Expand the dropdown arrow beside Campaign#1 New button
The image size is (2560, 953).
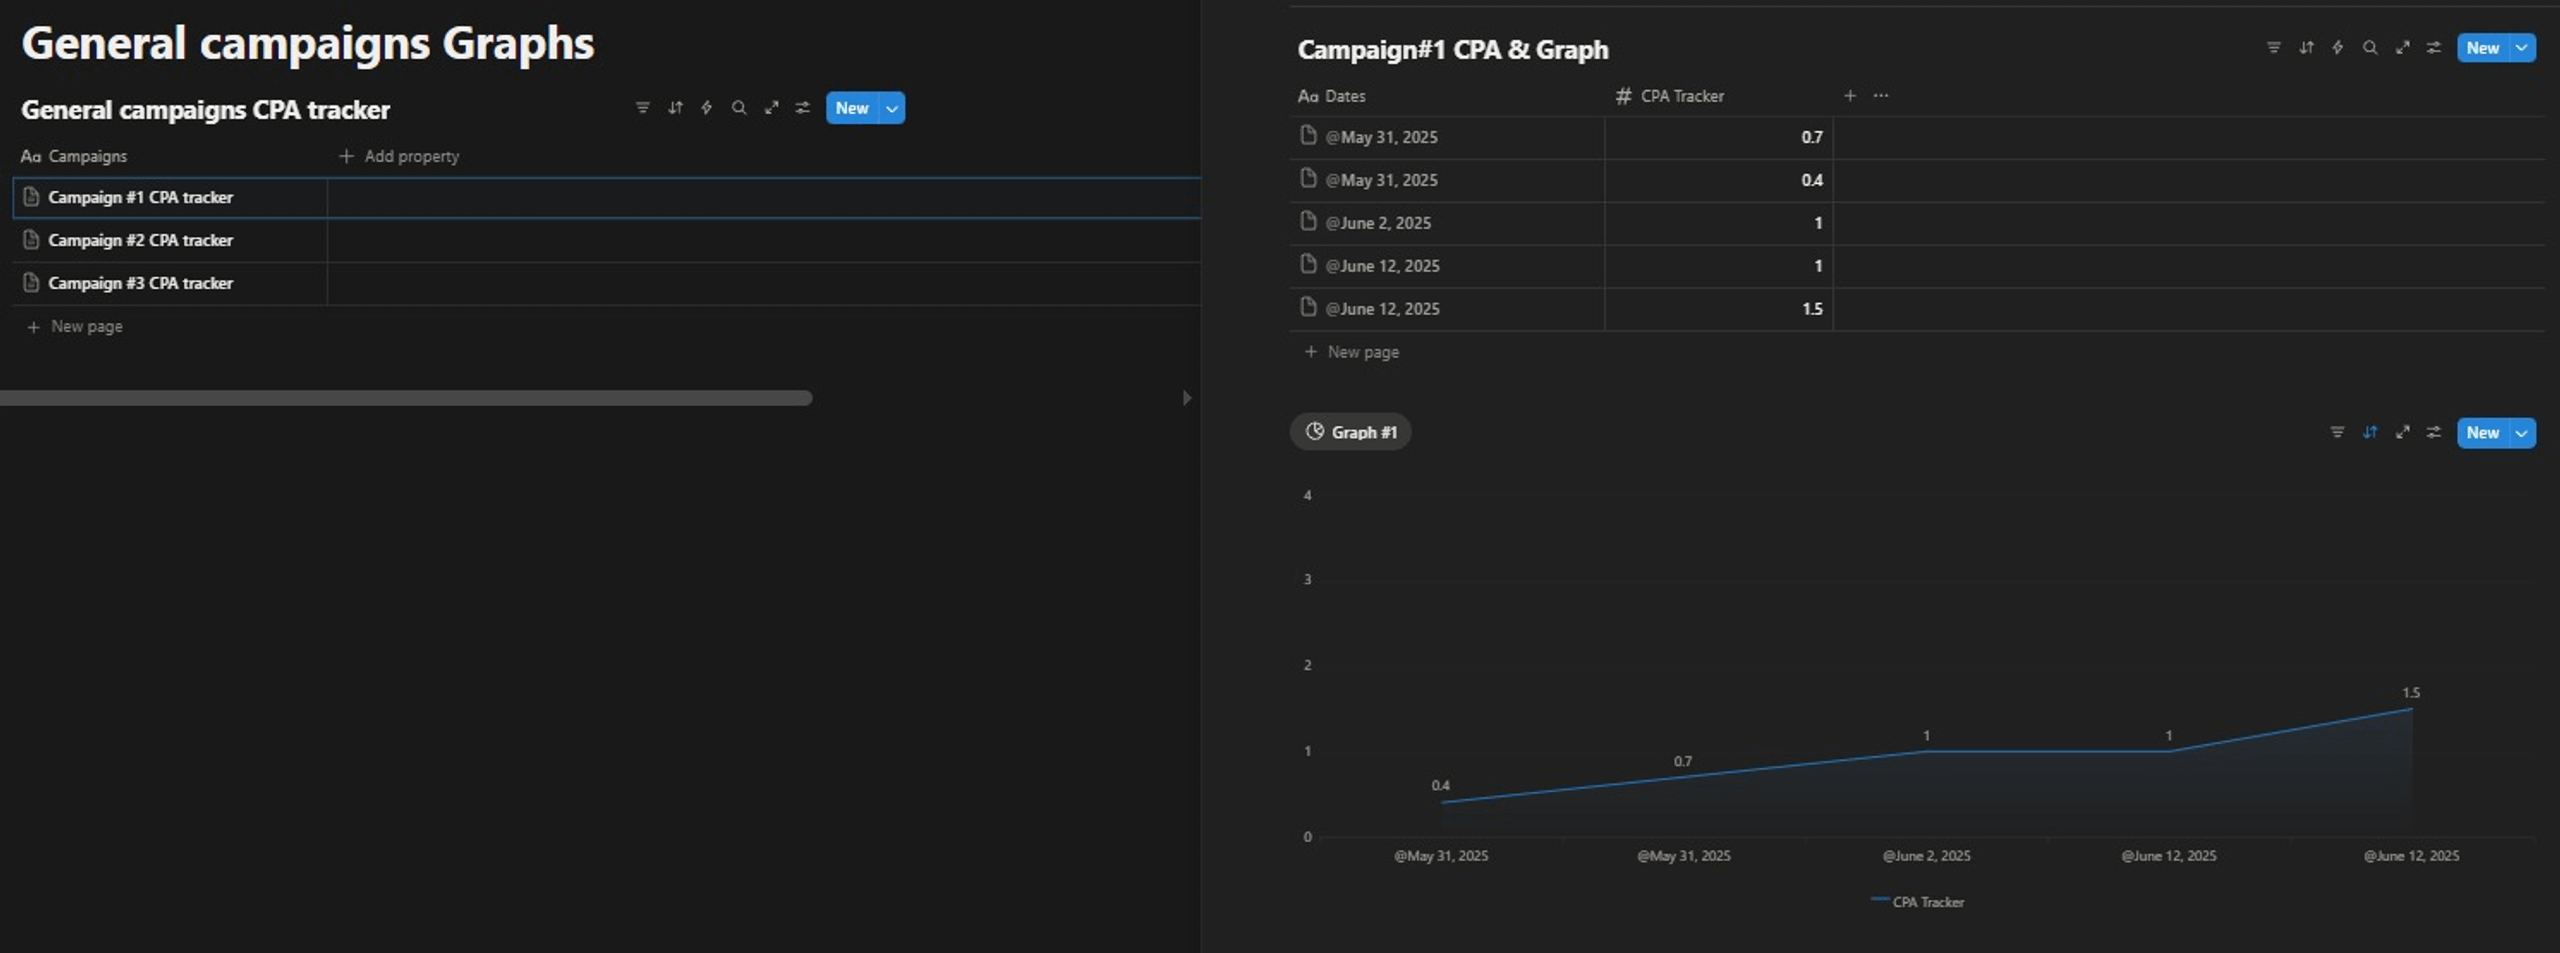click(x=2522, y=48)
